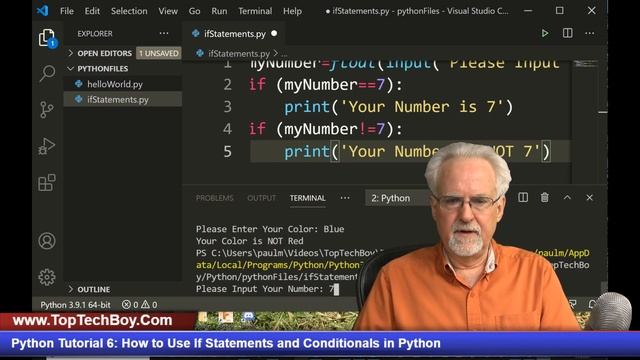Maximize the VS Code window

560,11
